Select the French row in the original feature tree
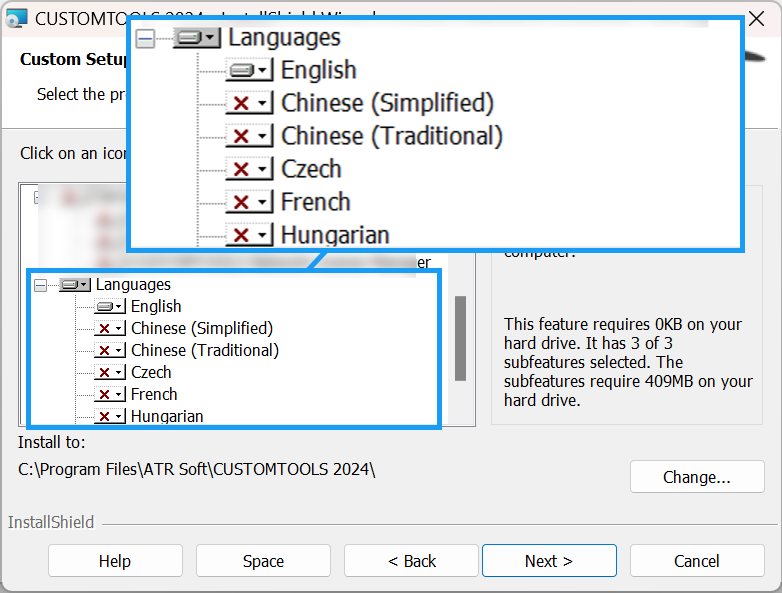782x593 pixels. tap(154, 394)
